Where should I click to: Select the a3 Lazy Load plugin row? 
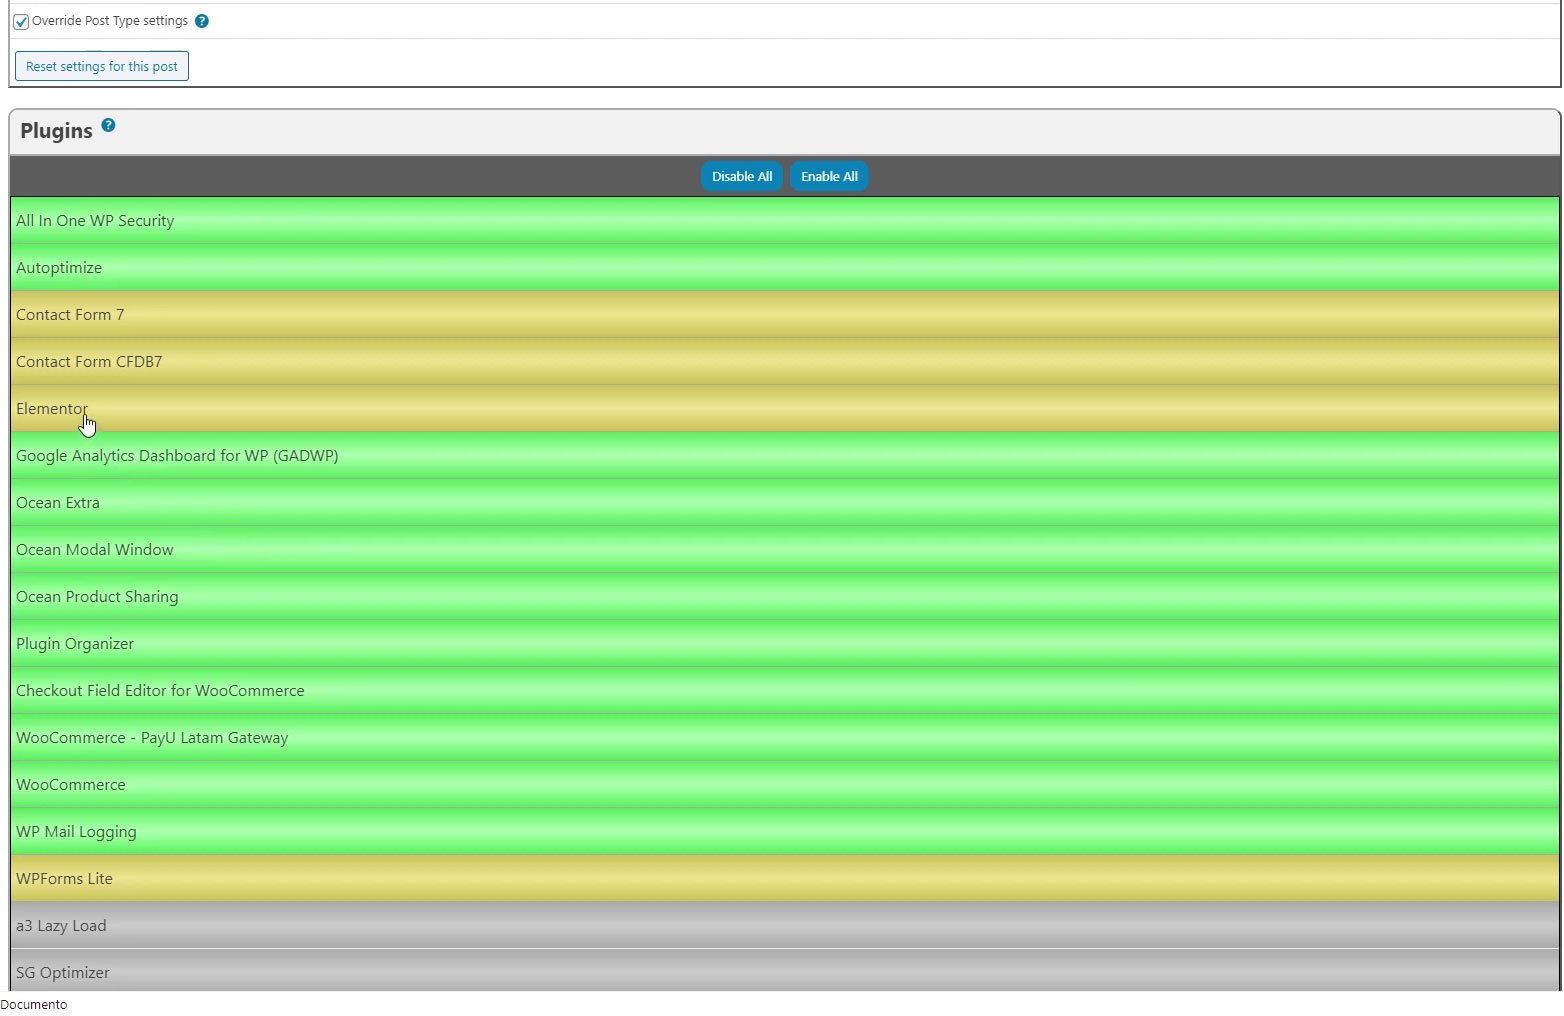pos(785,925)
